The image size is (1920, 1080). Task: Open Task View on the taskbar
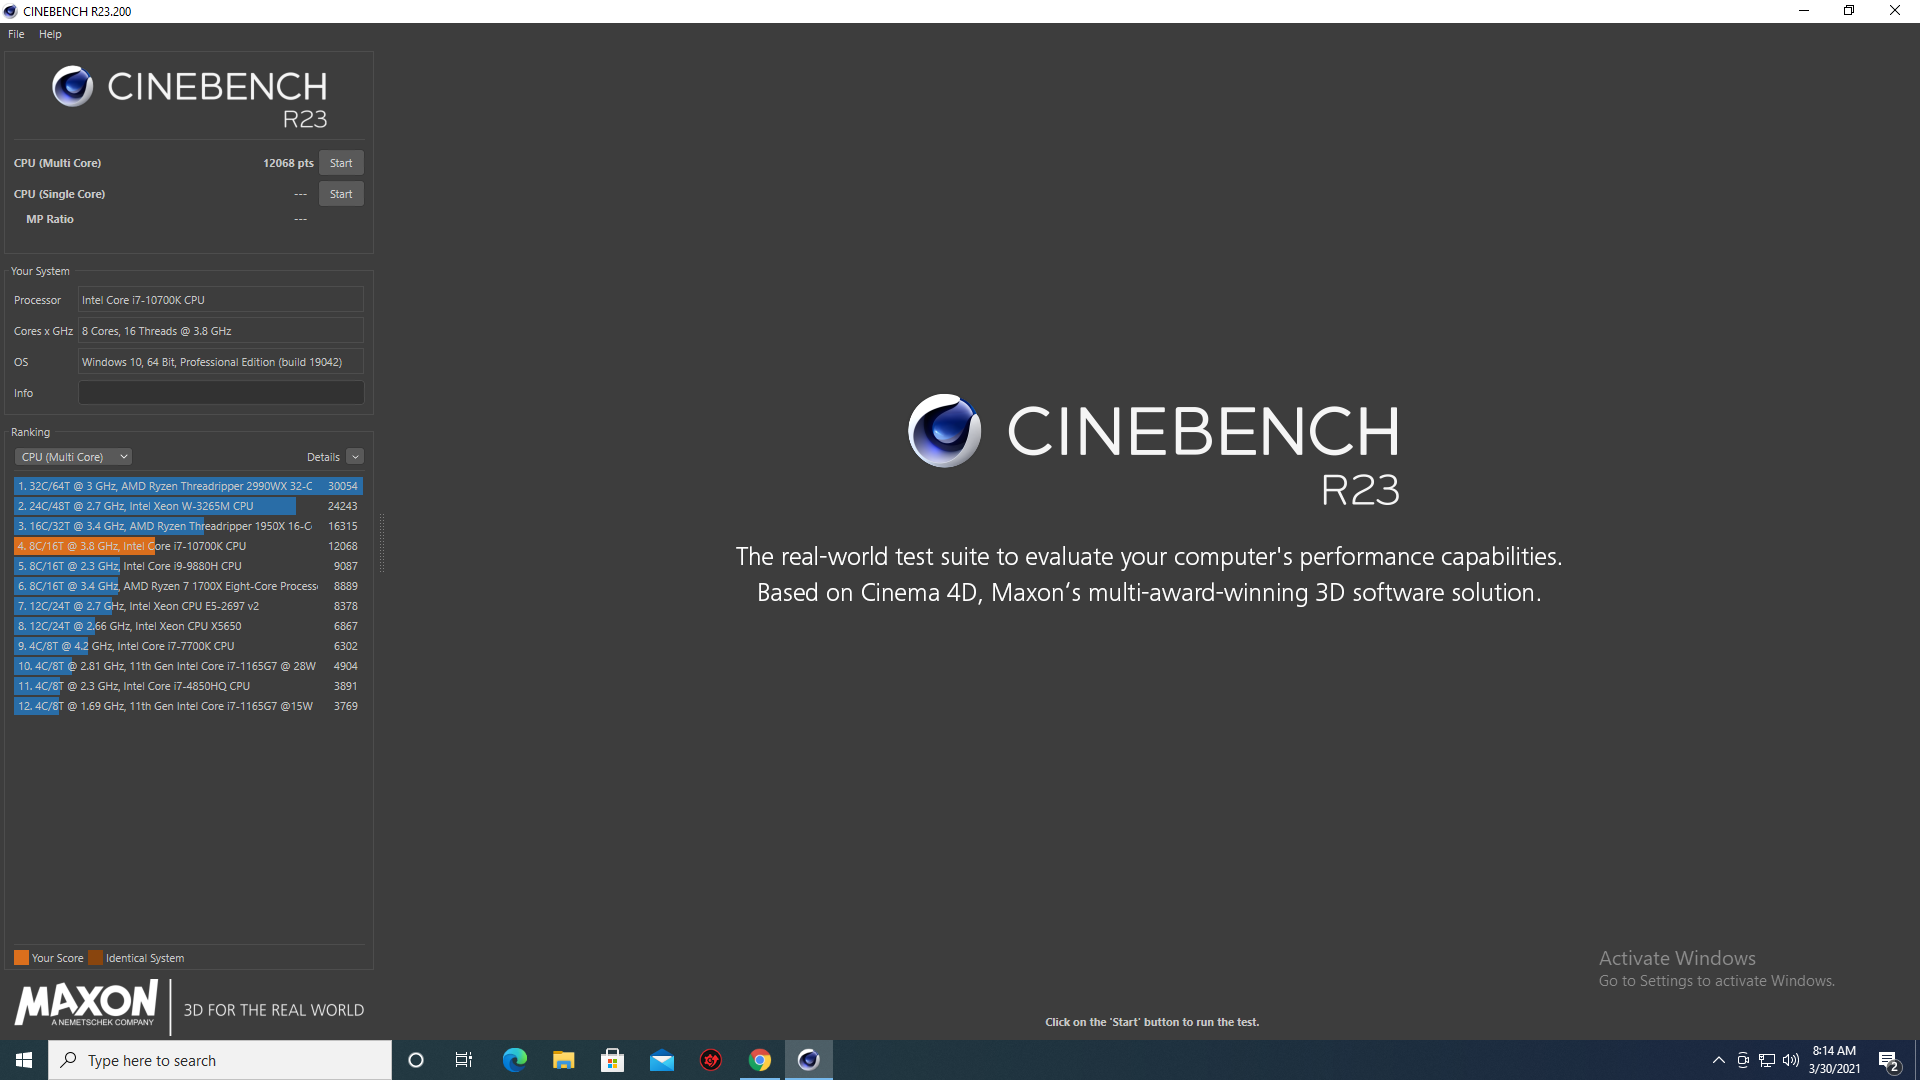[464, 1060]
